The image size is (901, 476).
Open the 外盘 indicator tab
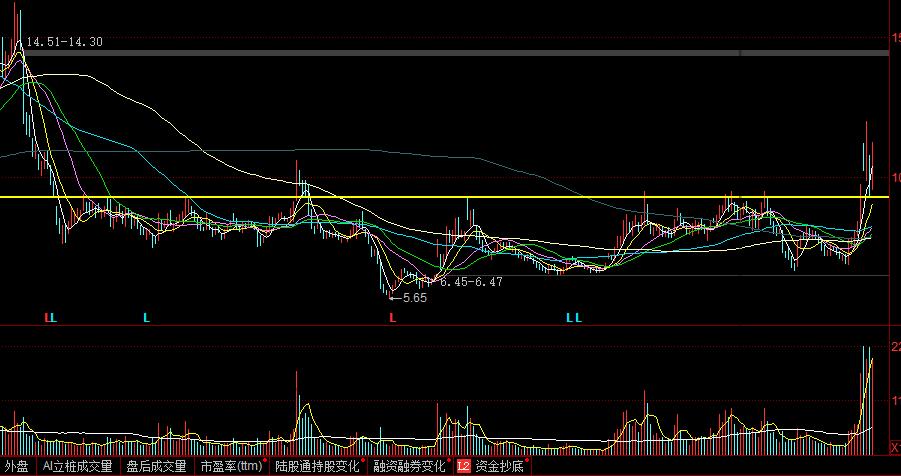[17, 466]
